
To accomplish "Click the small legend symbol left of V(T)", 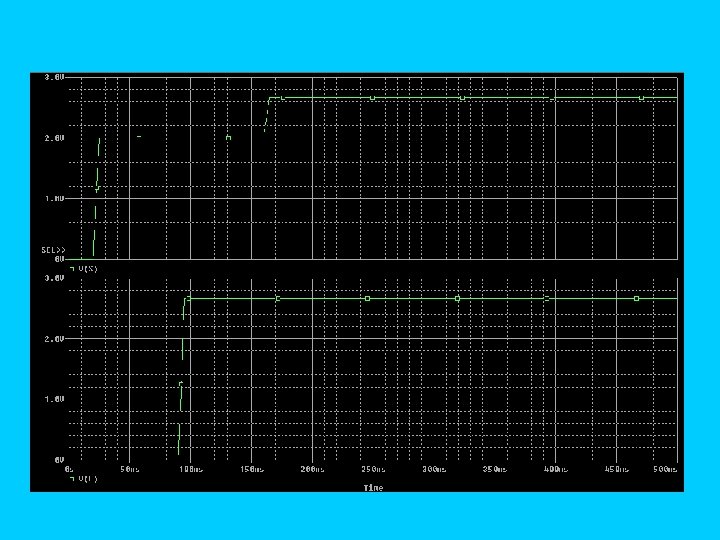I will pos(72,478).
